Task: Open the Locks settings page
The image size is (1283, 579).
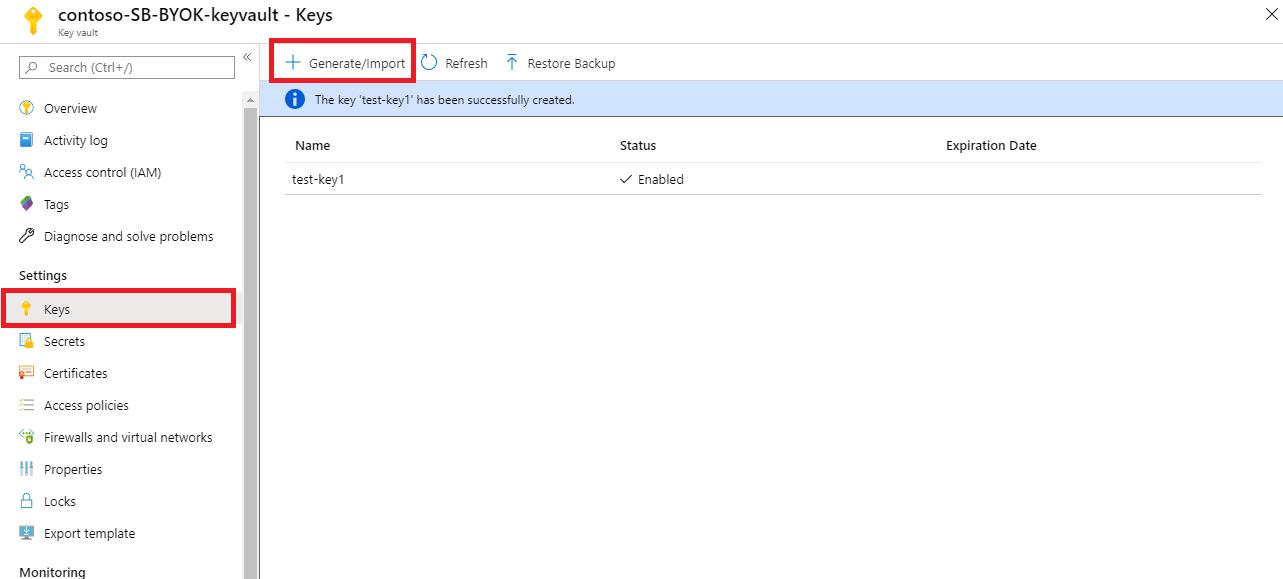Action: click(x=58, y=501)
